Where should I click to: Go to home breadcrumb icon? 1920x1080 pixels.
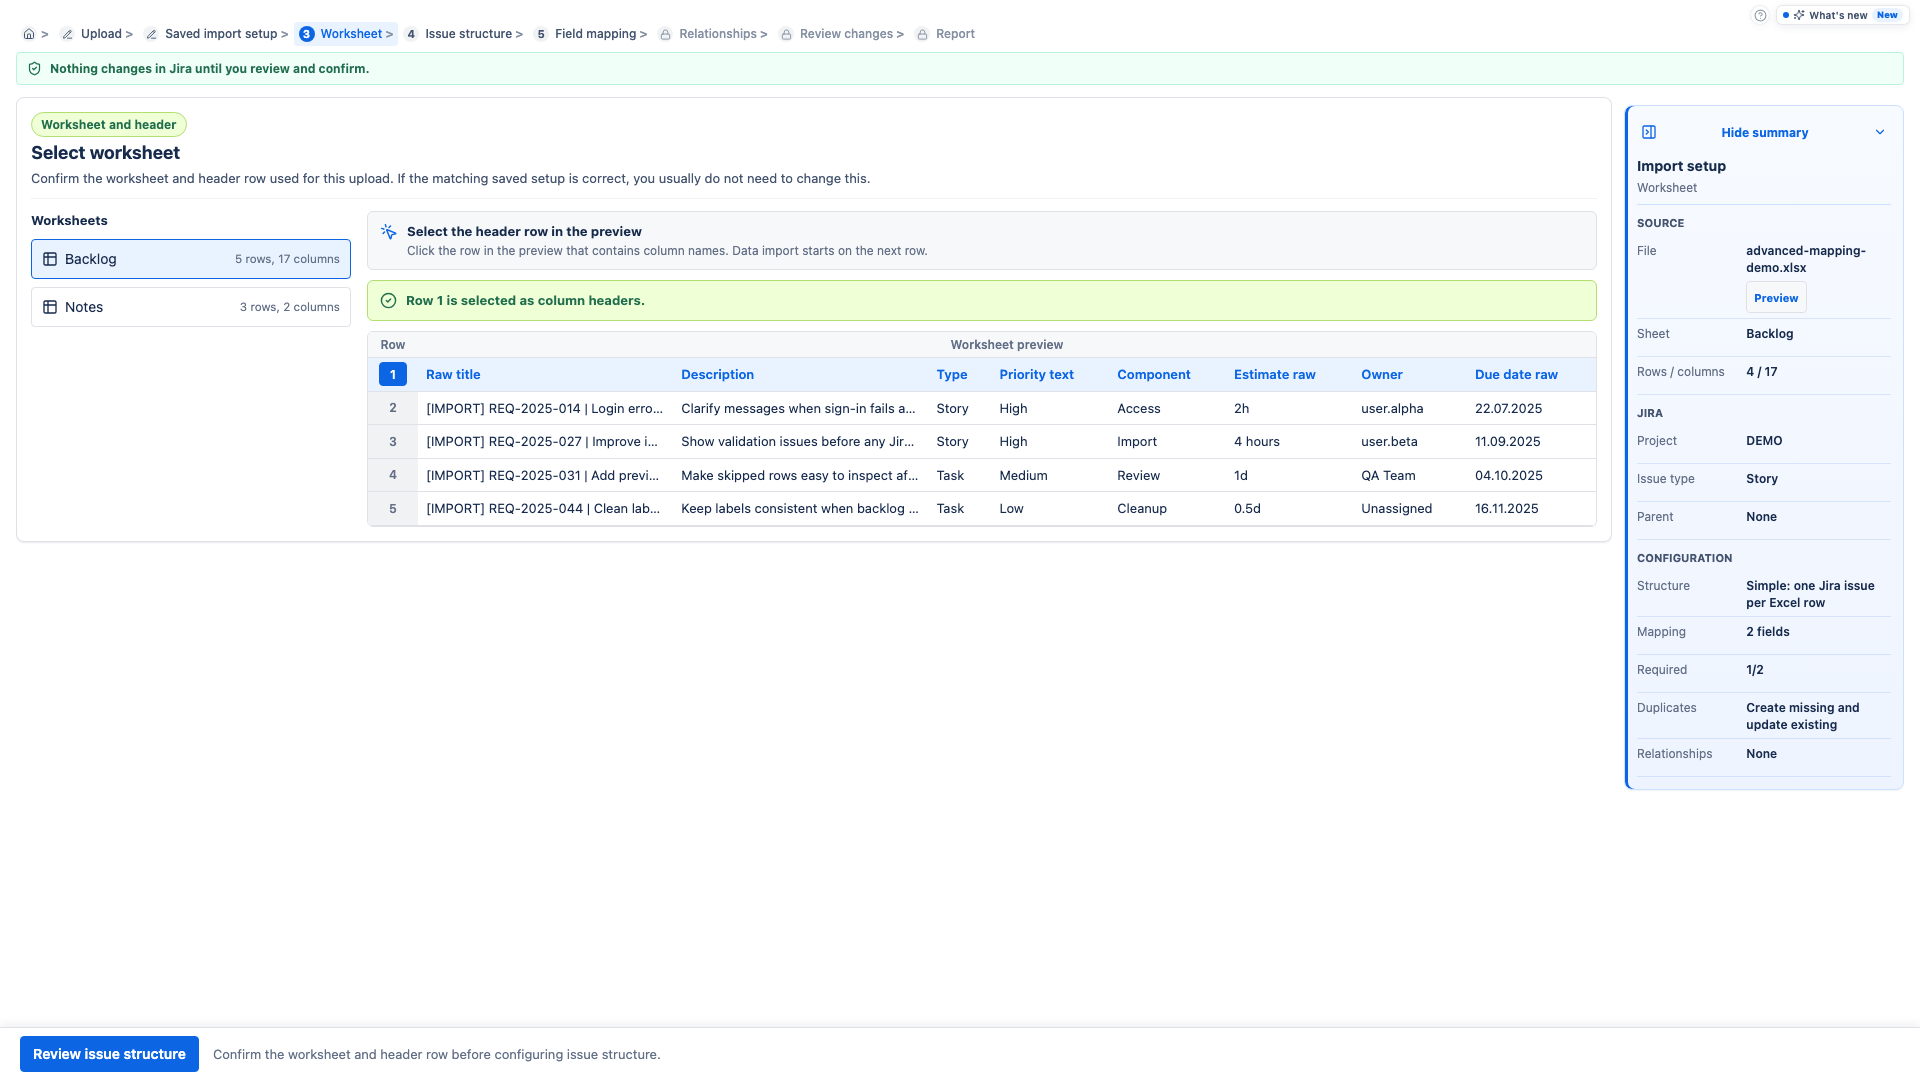coord(29,34)
